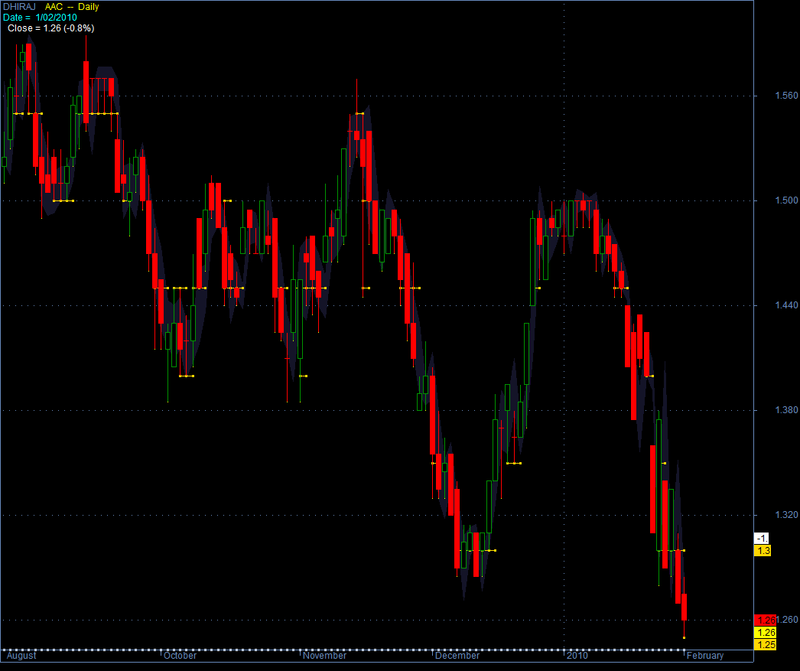The image size is (800, 671).
Task: Click the white '-1.' value tag
Action: coord(762,539)
